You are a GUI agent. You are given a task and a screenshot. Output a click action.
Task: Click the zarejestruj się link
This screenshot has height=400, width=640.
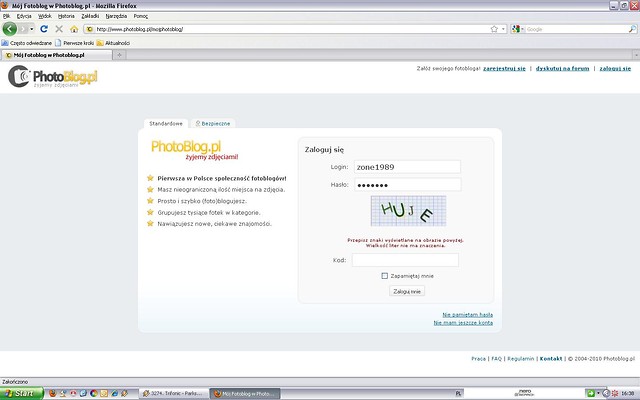(504, 68)
